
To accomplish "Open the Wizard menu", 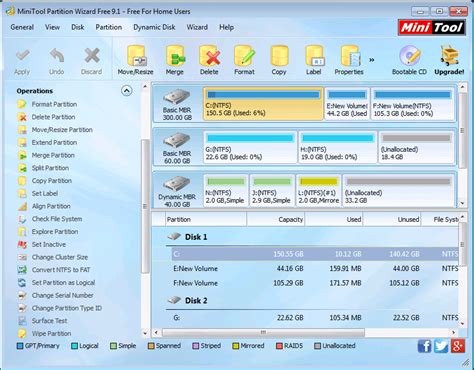I will 197,27.
